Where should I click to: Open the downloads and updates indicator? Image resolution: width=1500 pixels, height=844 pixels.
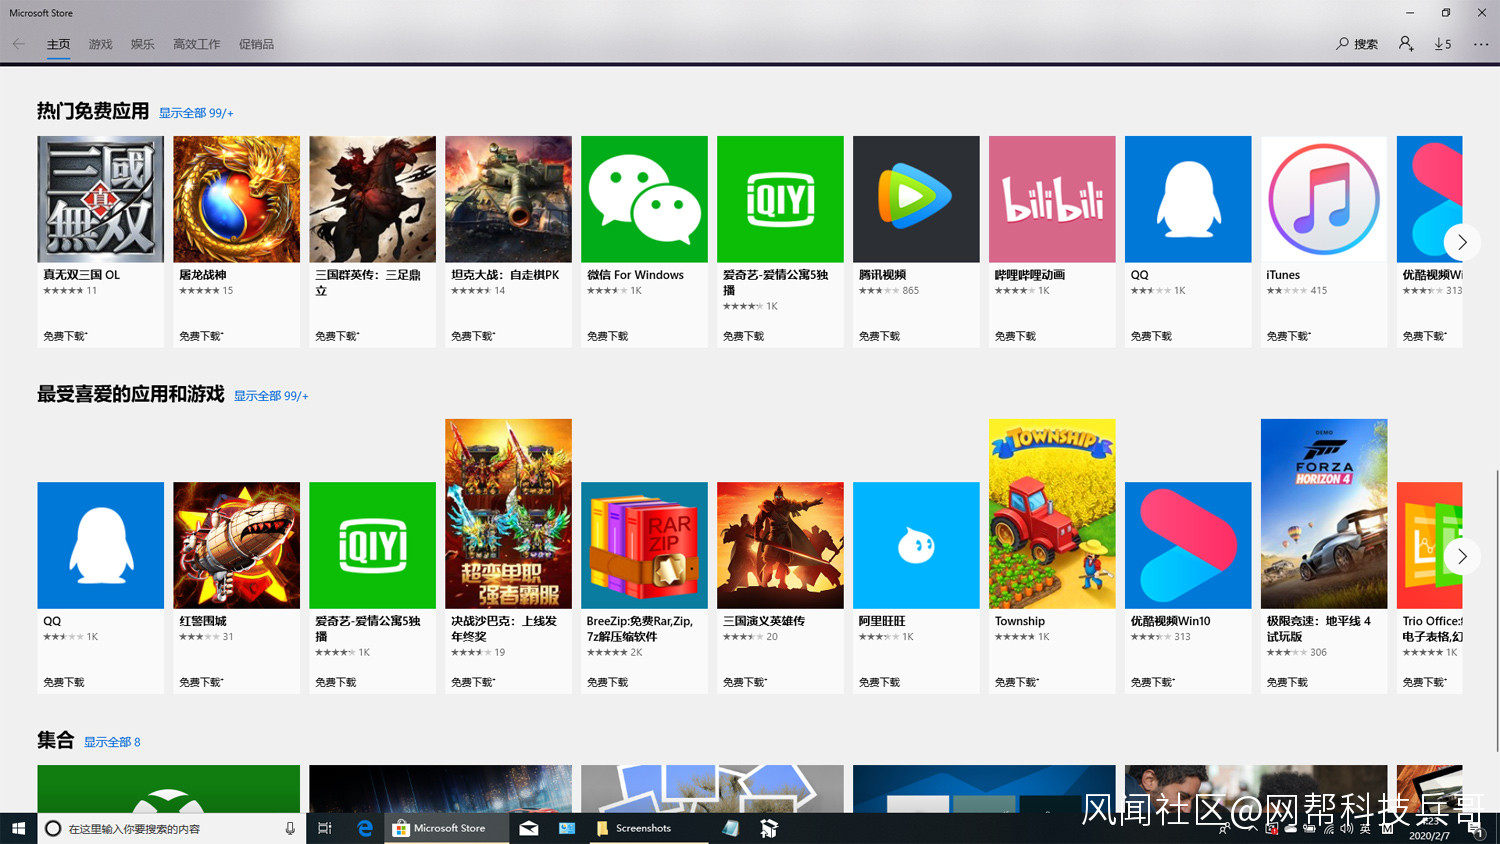tap(1443, 44)
